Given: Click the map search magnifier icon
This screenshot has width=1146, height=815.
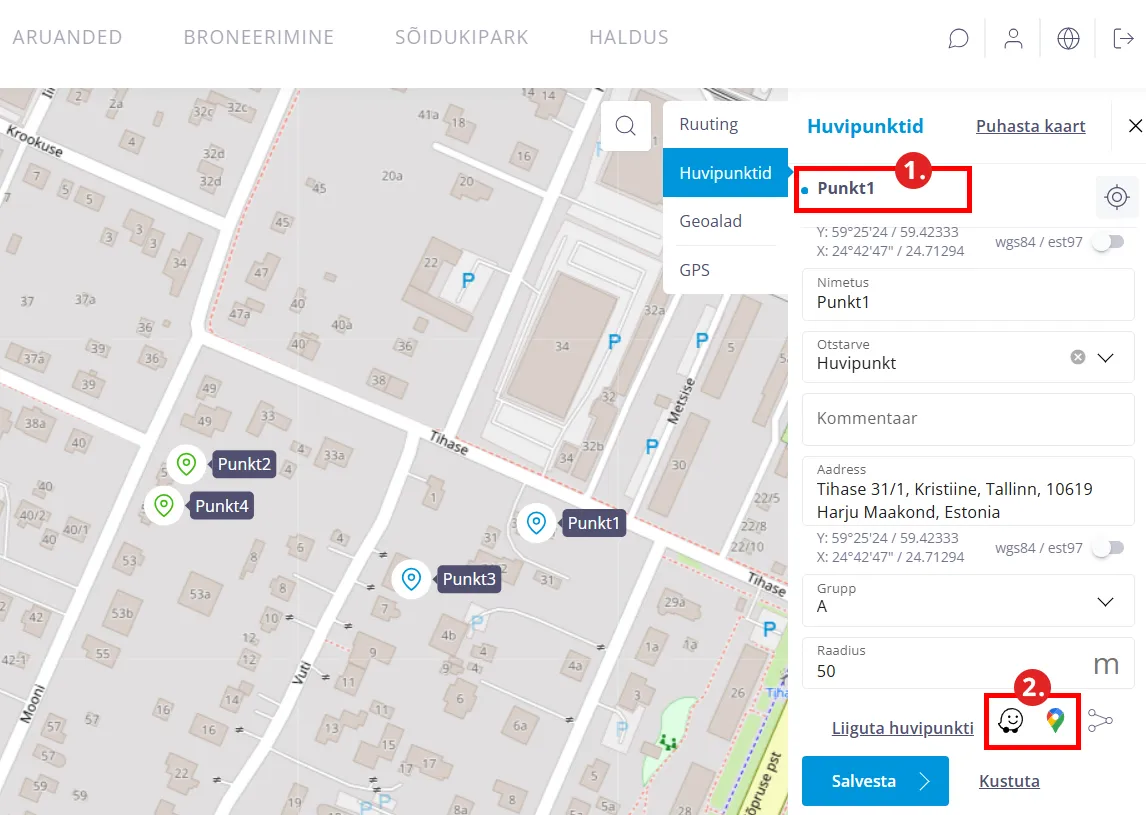Looking at the screenshot, I should click(626, 126).
